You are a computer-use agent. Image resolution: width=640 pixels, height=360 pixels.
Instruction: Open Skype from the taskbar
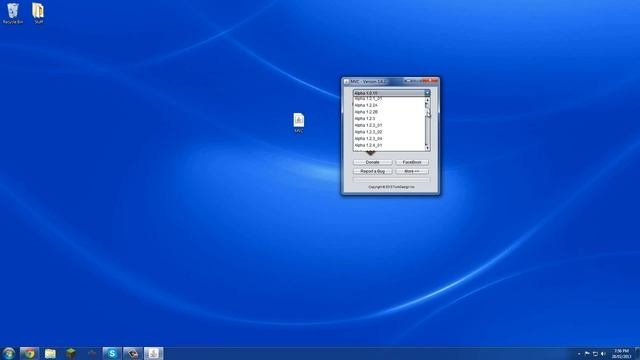click(x=112, y=353)
